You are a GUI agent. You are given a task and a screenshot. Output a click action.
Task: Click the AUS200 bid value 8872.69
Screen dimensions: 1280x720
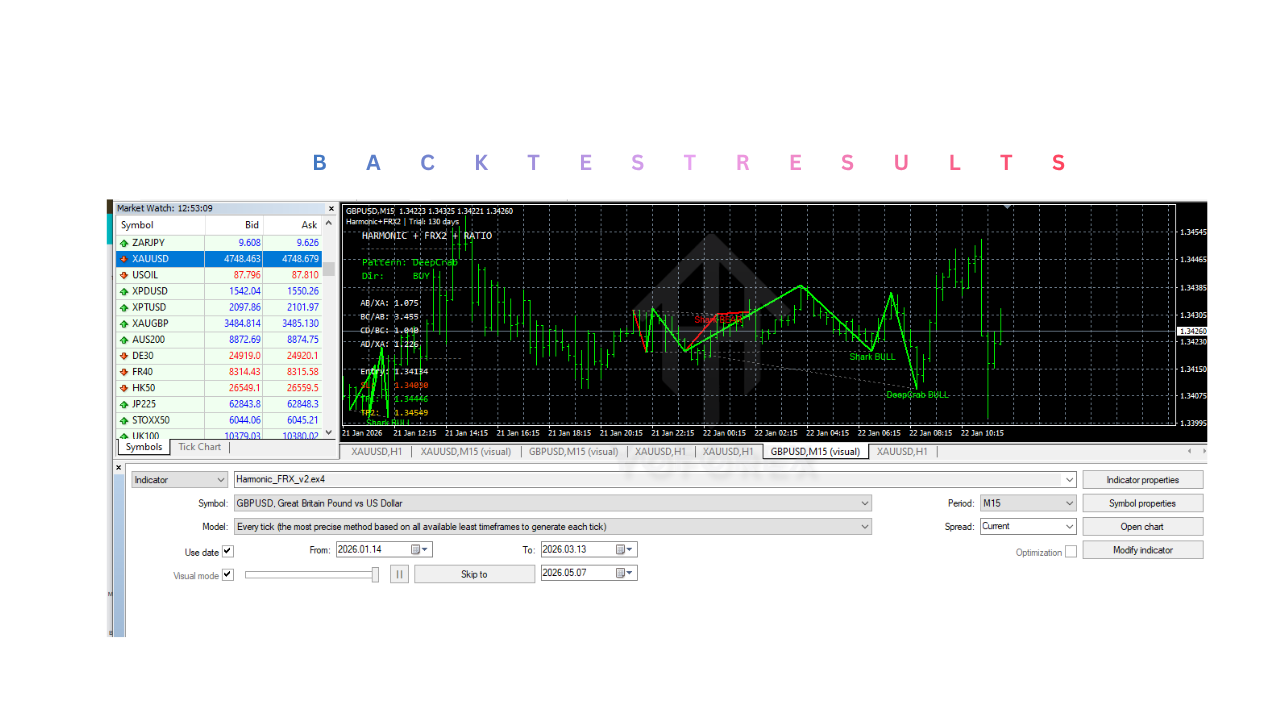tap(245, 339)
